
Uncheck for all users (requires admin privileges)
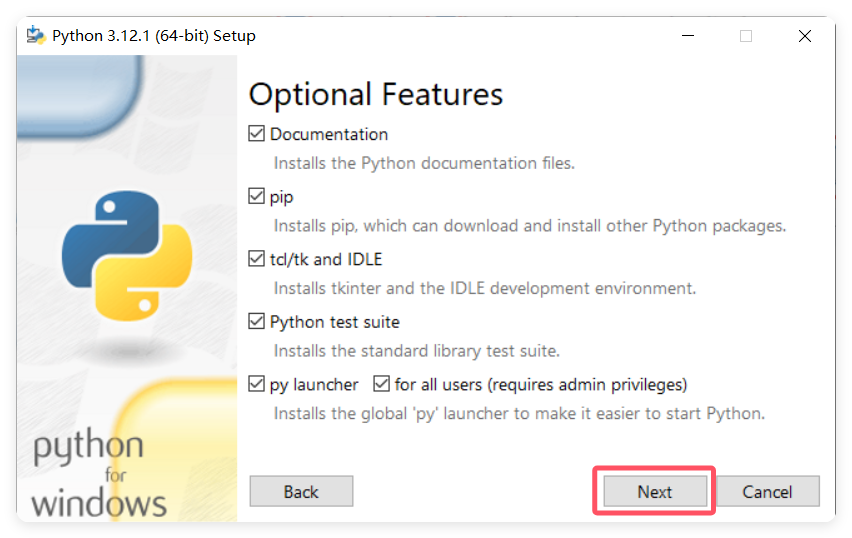click(381, 384)
